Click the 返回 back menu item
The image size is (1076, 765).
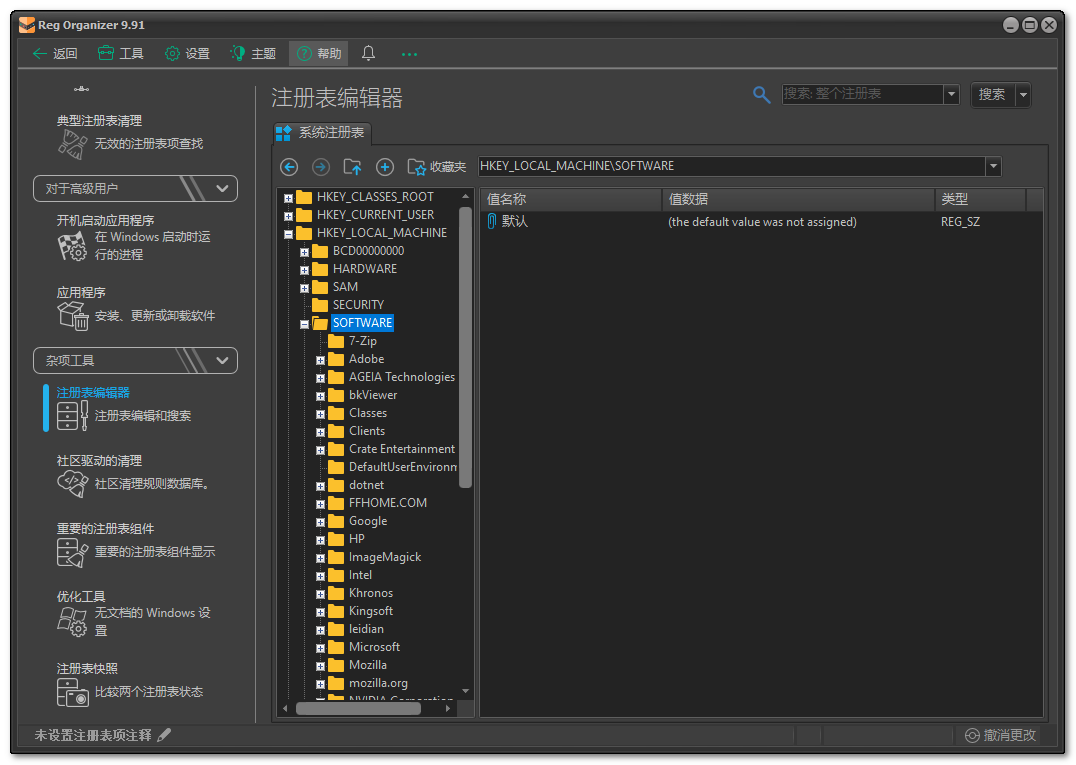coord(55,54)
